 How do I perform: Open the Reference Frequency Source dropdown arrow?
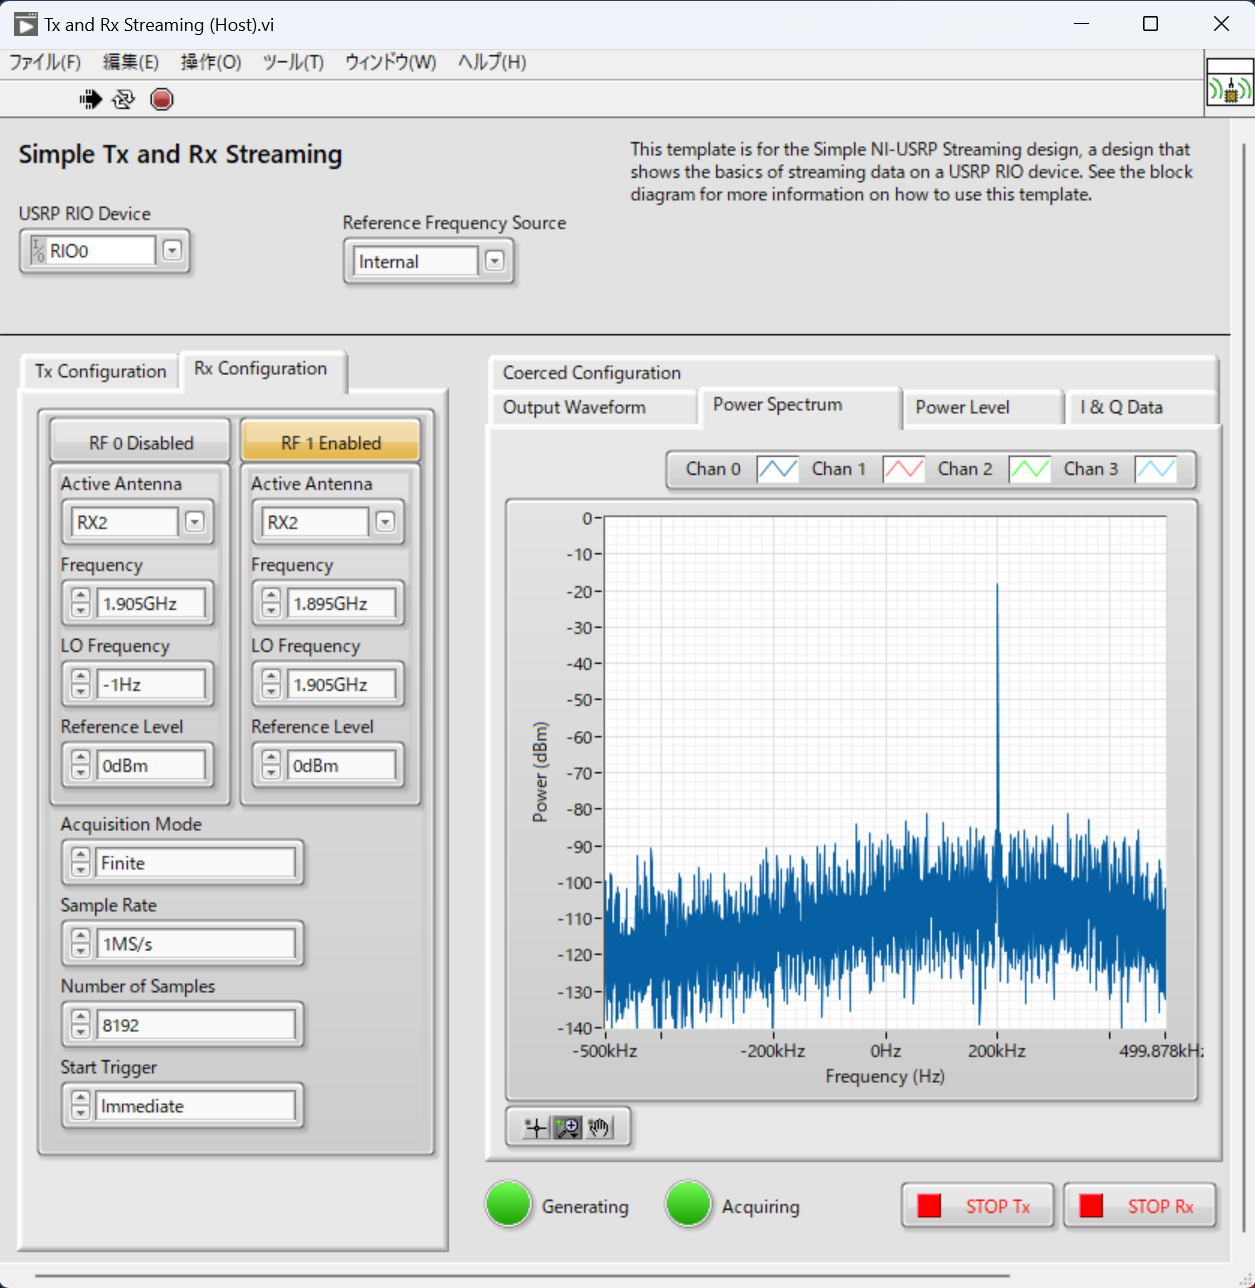(494, 261)
